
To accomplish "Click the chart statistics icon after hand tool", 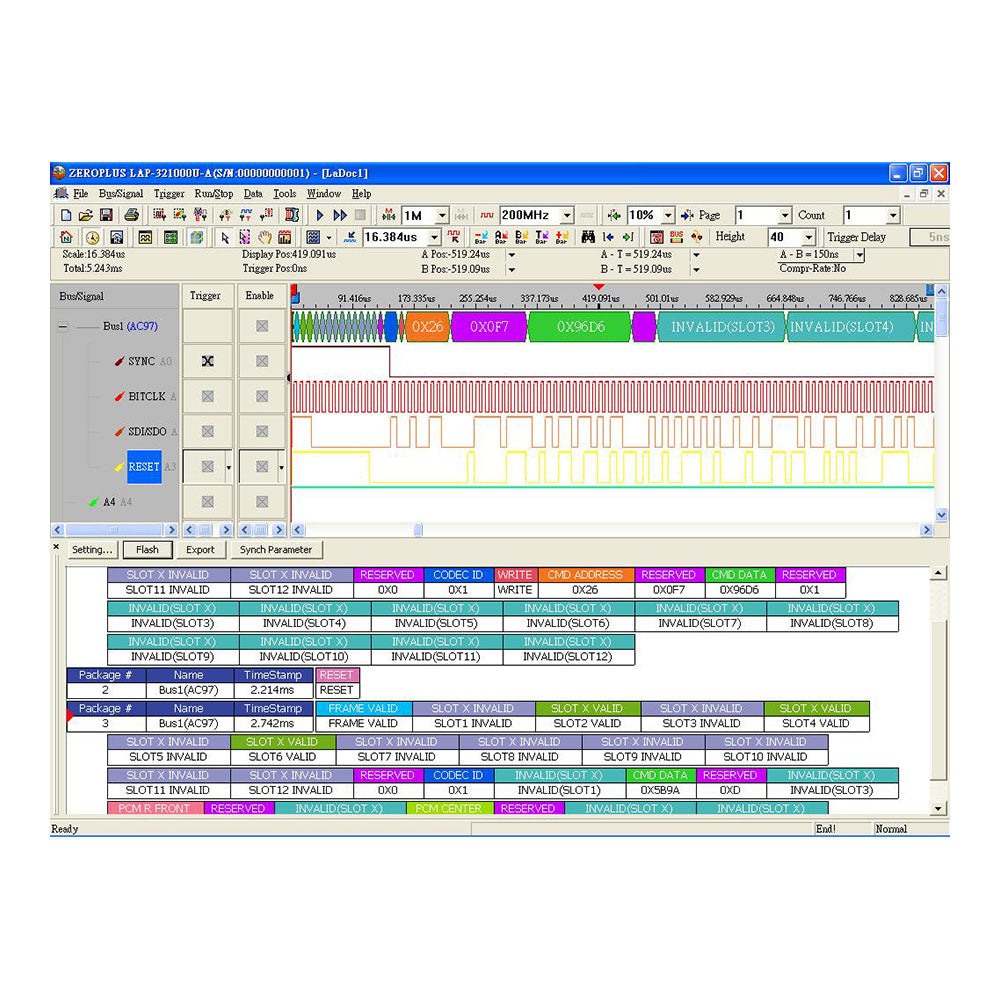I will (x=285, y=237).
